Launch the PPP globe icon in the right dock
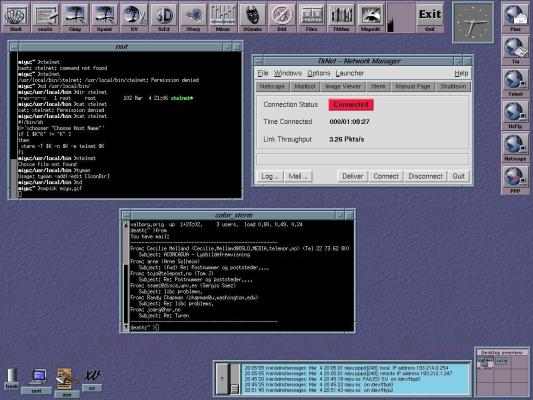 click(515, 180)
